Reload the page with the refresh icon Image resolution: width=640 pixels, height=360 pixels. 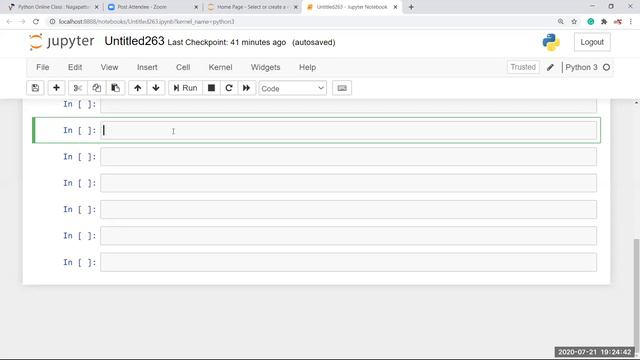(36, 22)
